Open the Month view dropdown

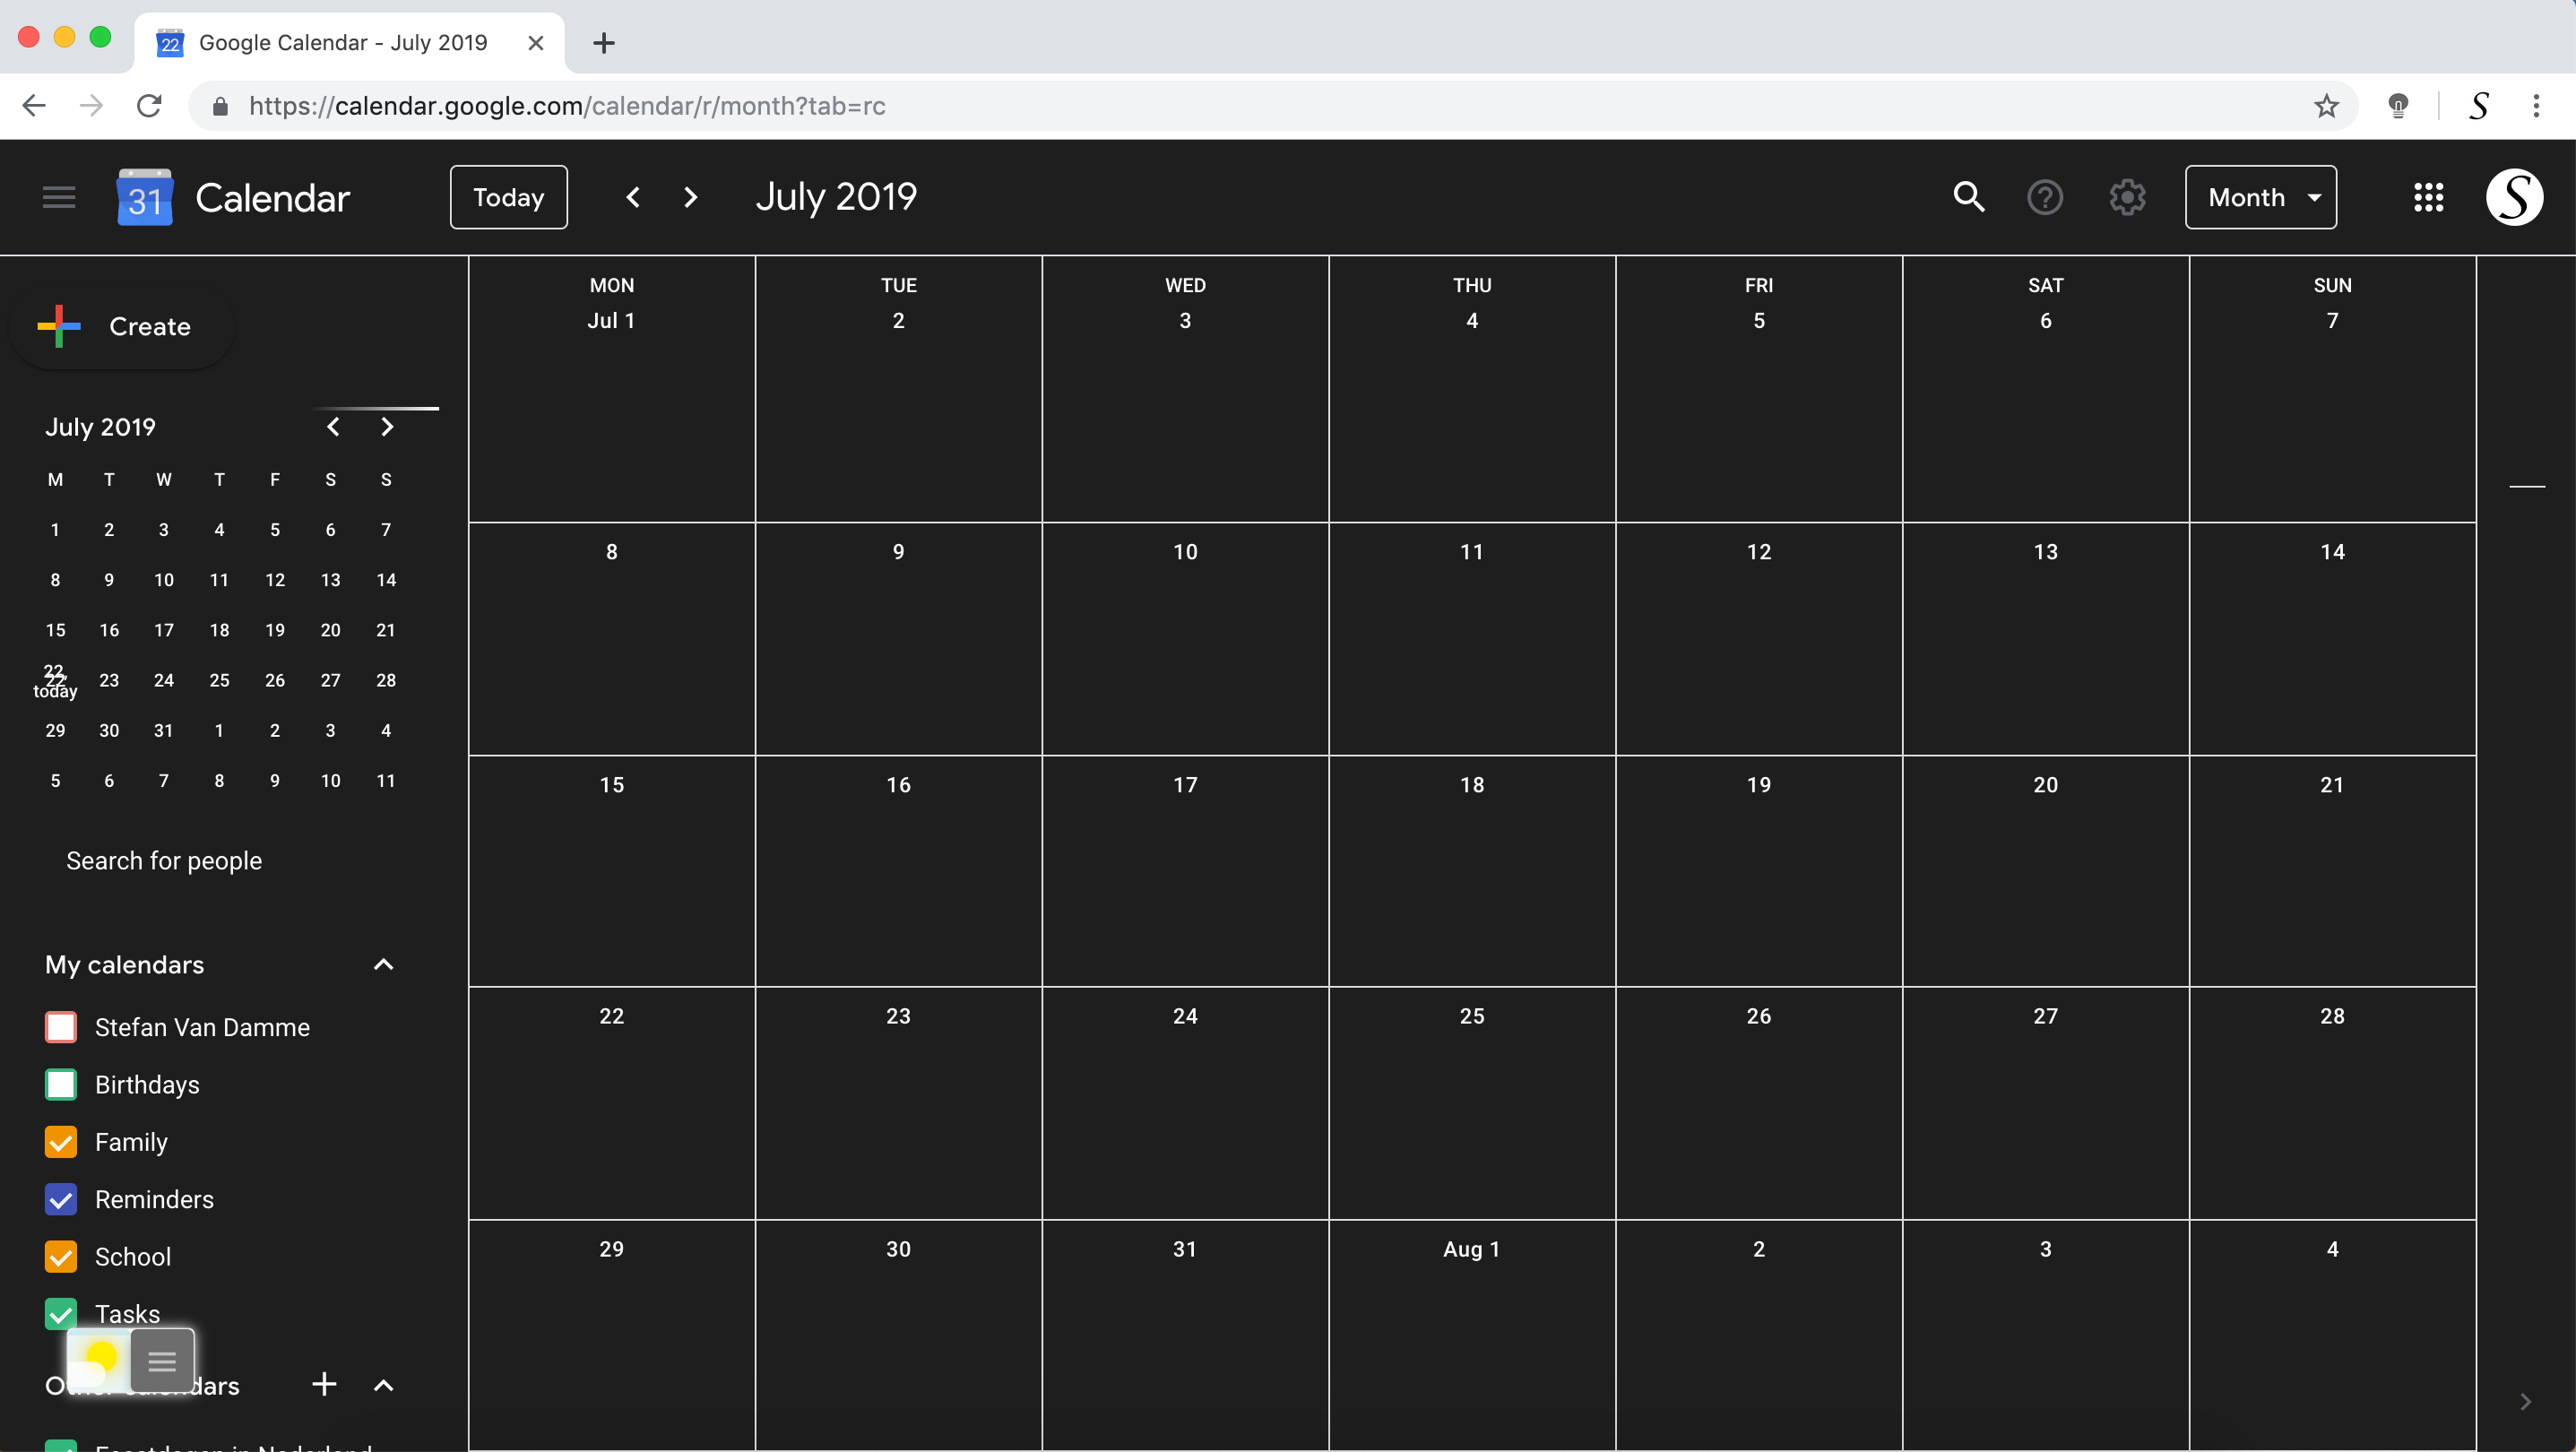[2260, 197]
